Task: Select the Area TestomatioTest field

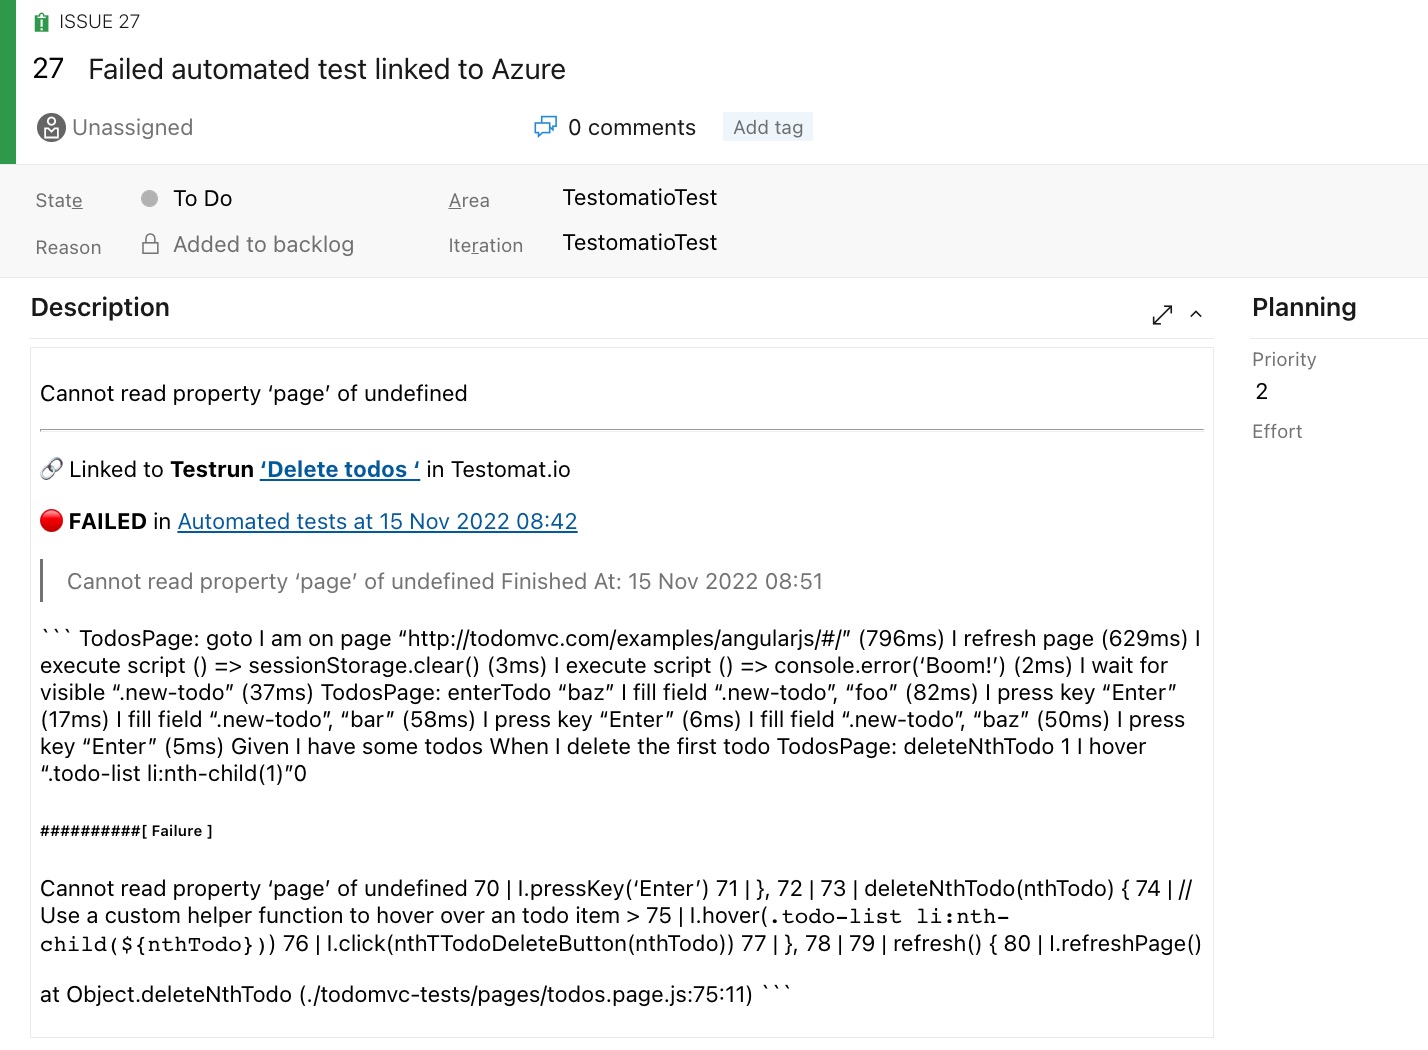Action: click(640, 198)
